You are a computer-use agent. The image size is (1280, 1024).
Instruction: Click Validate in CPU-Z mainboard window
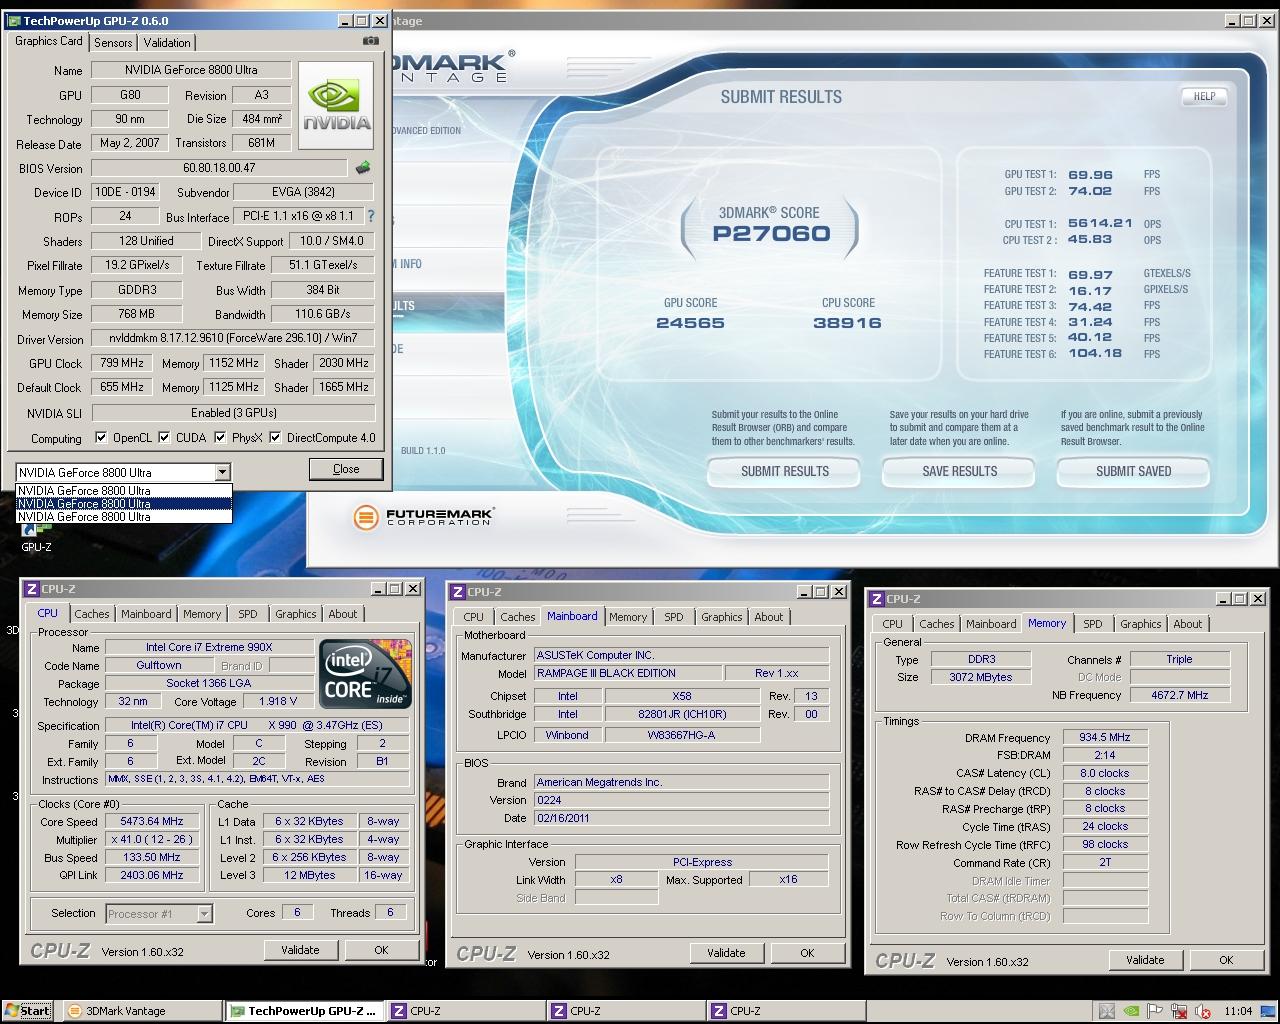point(726,953)
